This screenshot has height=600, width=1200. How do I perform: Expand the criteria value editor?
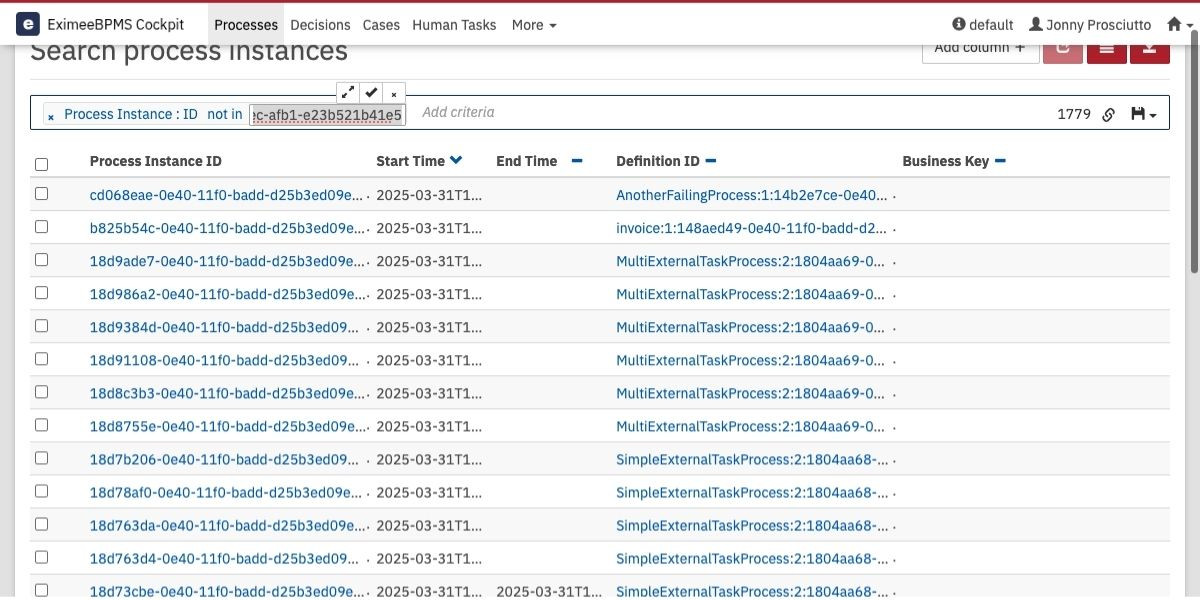(347, 92)
